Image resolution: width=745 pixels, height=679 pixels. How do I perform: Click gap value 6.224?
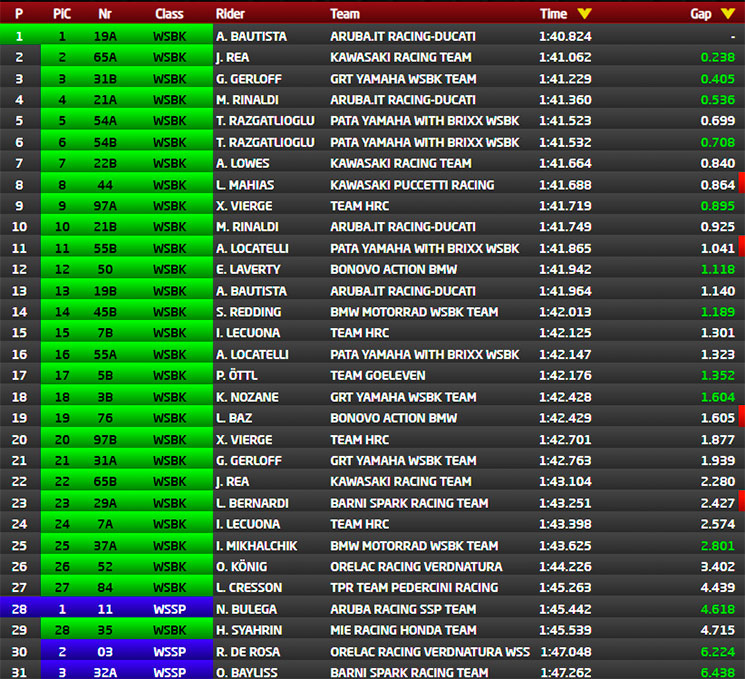tap(717, 652)
